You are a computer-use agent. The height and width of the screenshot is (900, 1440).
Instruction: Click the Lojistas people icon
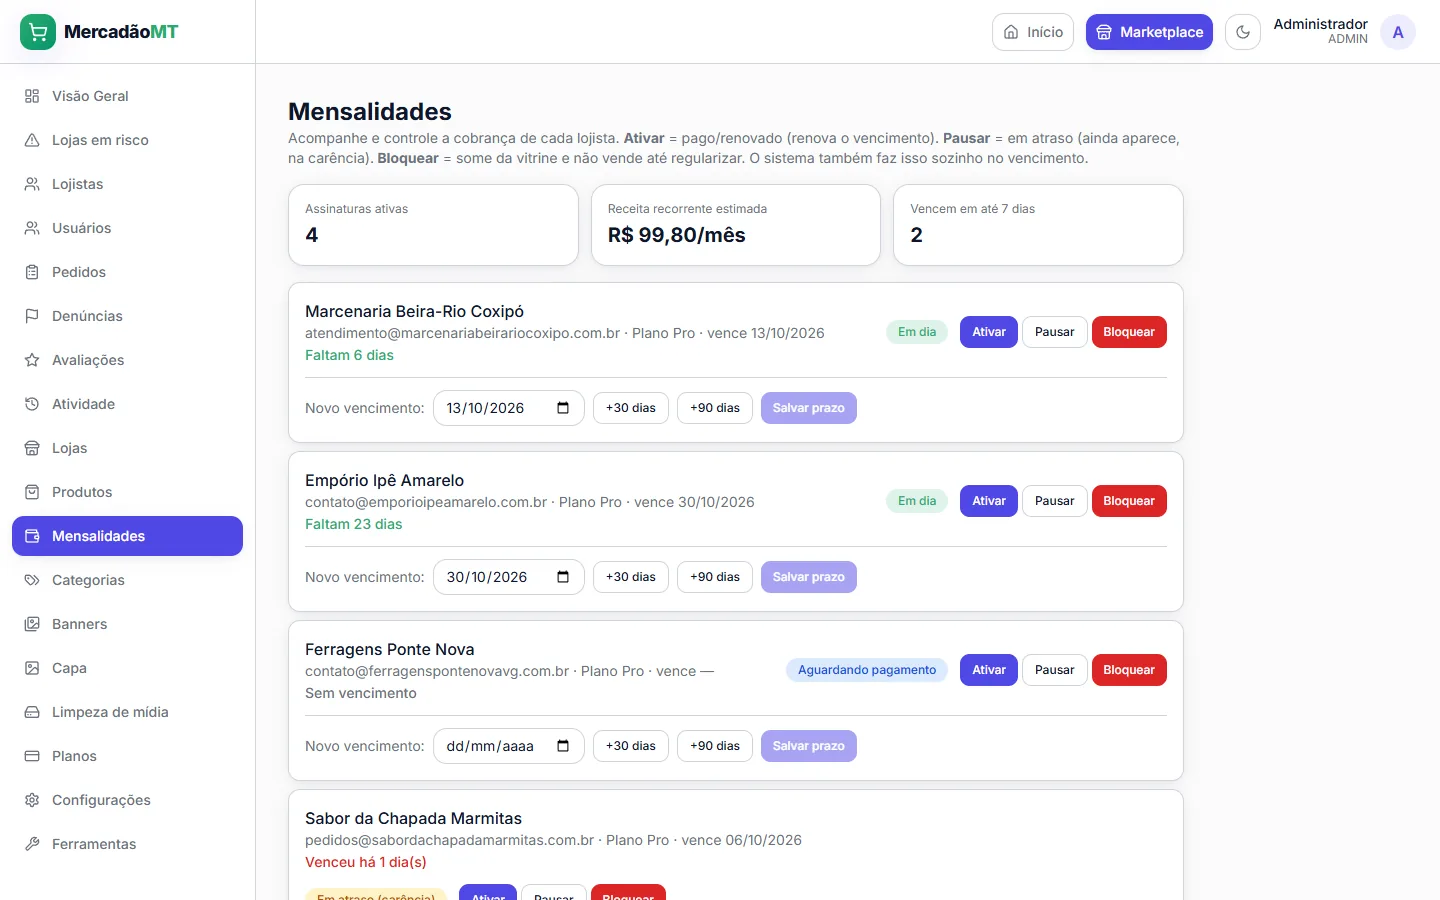32,184
